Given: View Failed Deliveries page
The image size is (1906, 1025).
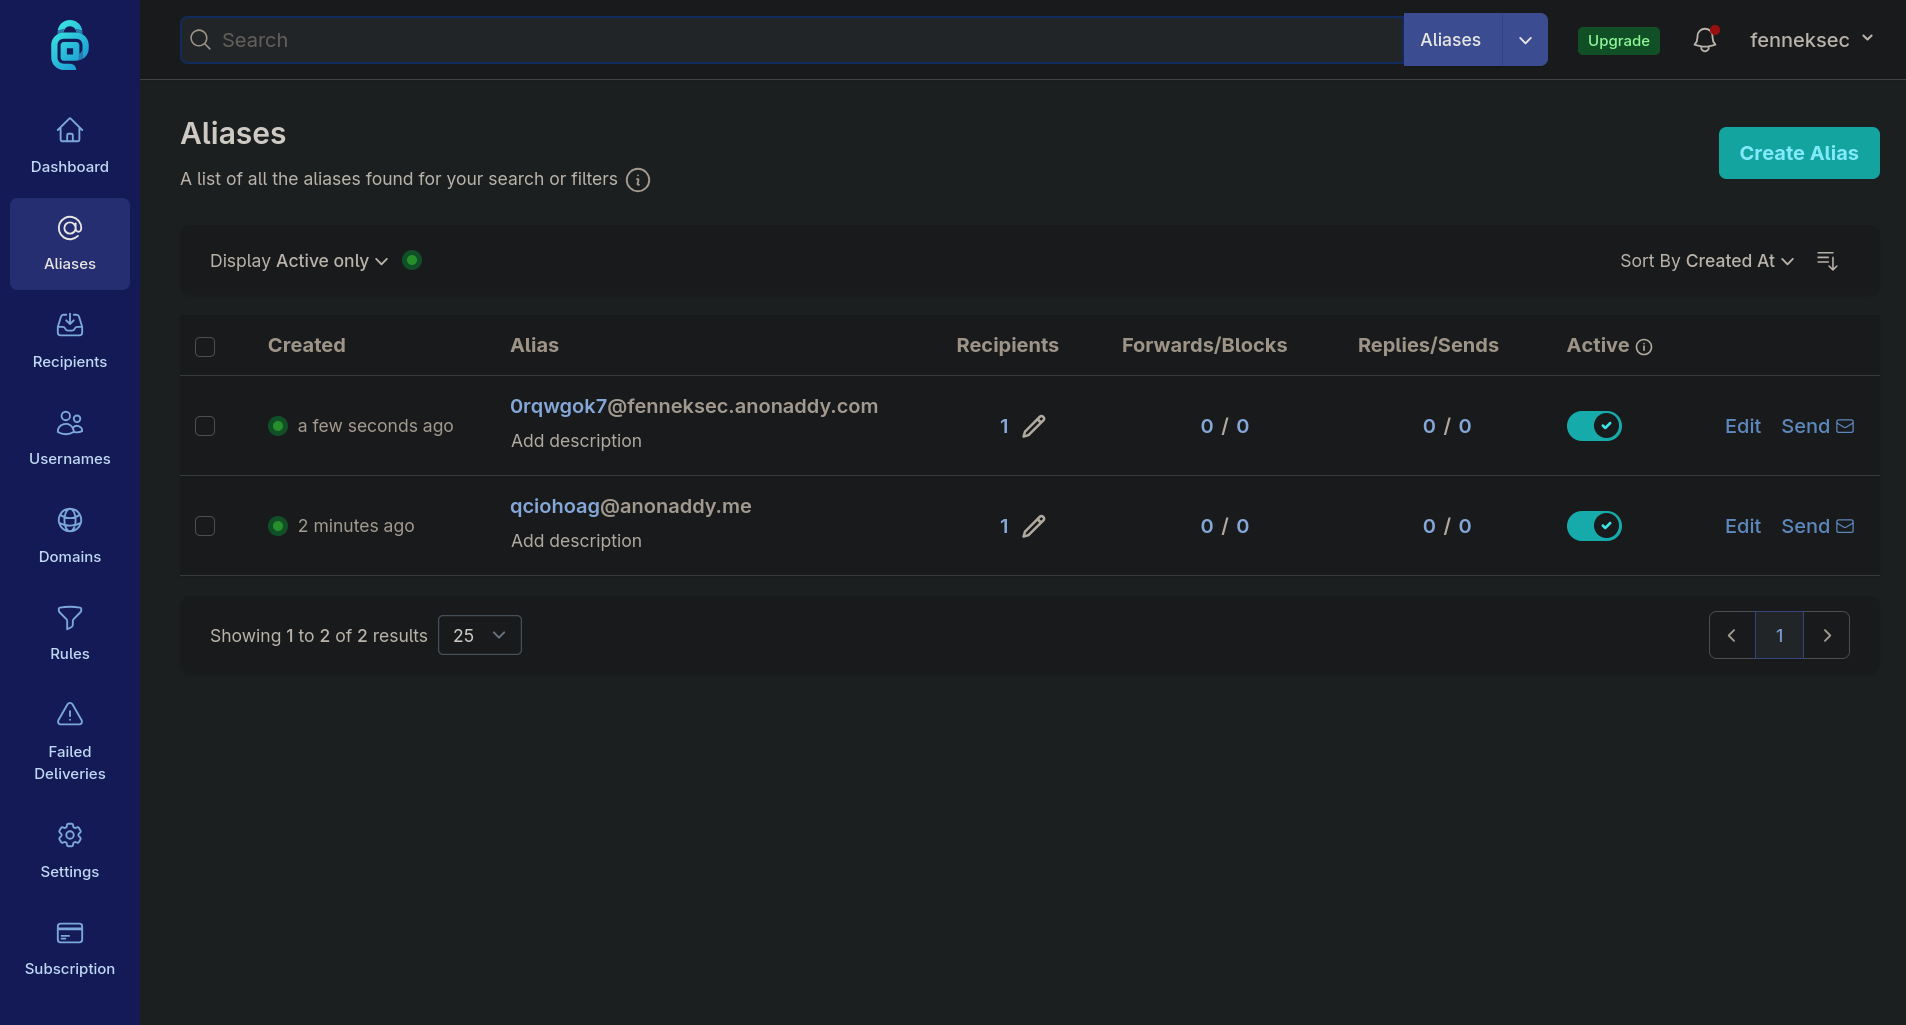Looking at the screenshot, I should (70, 742).
